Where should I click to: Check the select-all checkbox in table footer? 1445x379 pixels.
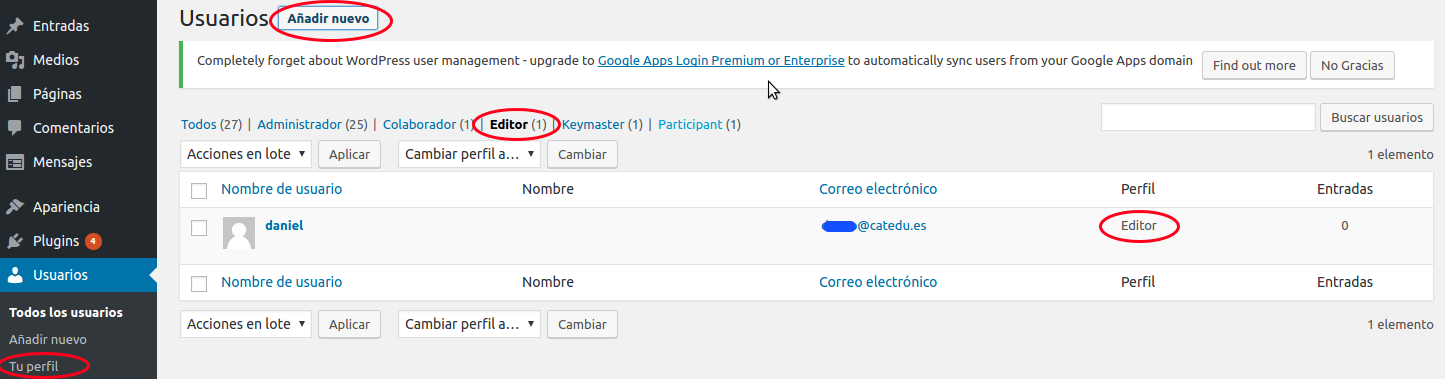coord(199,283)
